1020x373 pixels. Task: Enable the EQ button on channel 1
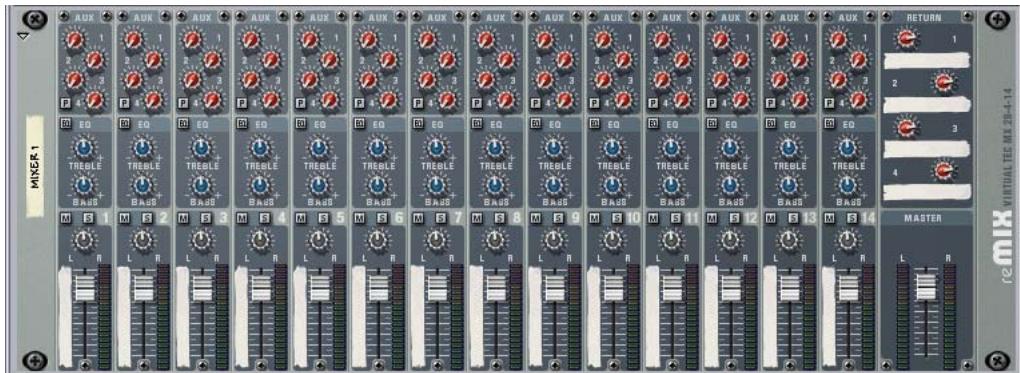(65, 123)
